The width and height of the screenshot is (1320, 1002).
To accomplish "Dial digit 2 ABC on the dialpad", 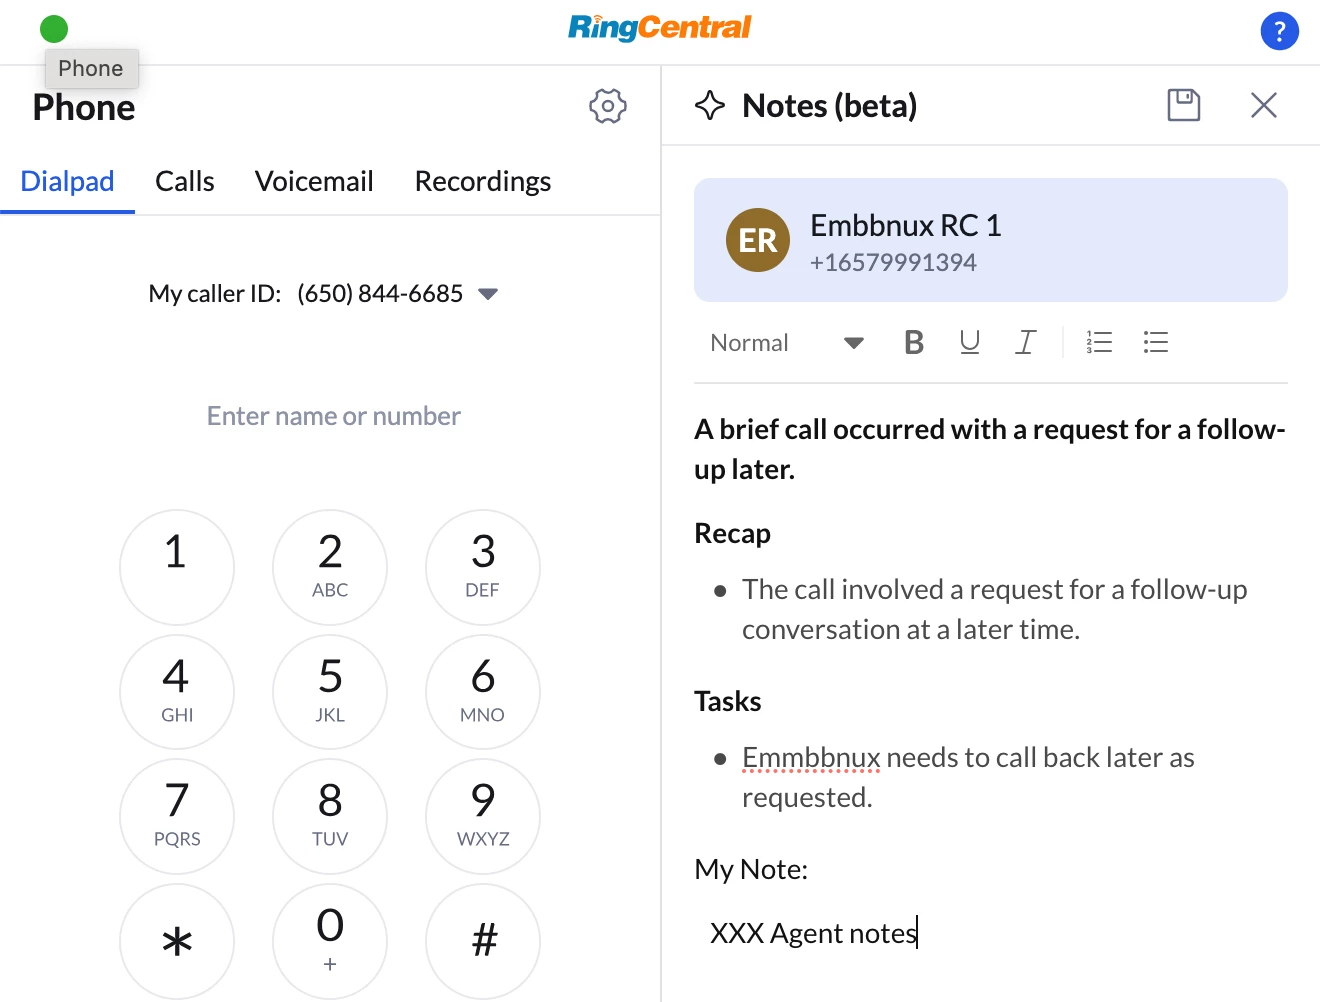I will (330, 567).
